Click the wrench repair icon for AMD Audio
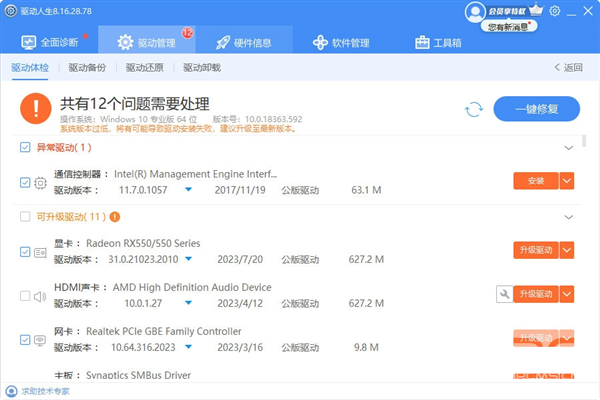The height and width of the screenshot is (400, 600). (x=504, y=294)
